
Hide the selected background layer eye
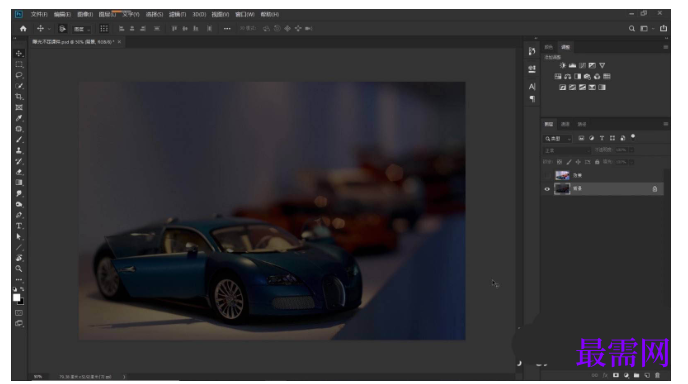coord(547,189)
